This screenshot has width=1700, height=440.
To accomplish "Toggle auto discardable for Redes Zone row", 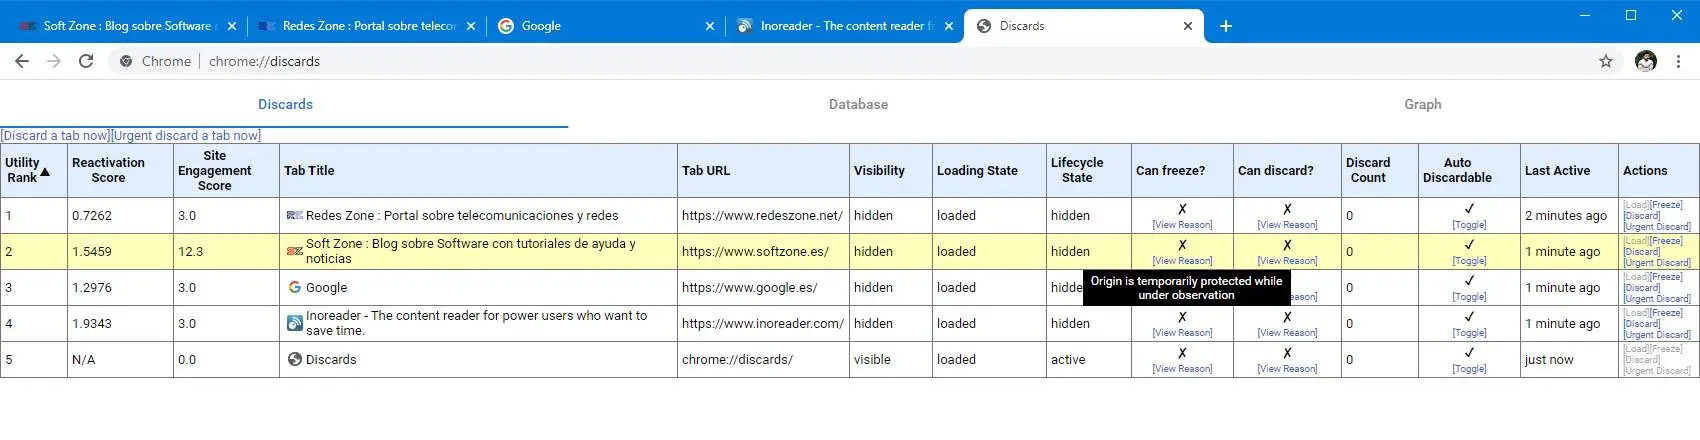I will click(x=1469, y=225).
